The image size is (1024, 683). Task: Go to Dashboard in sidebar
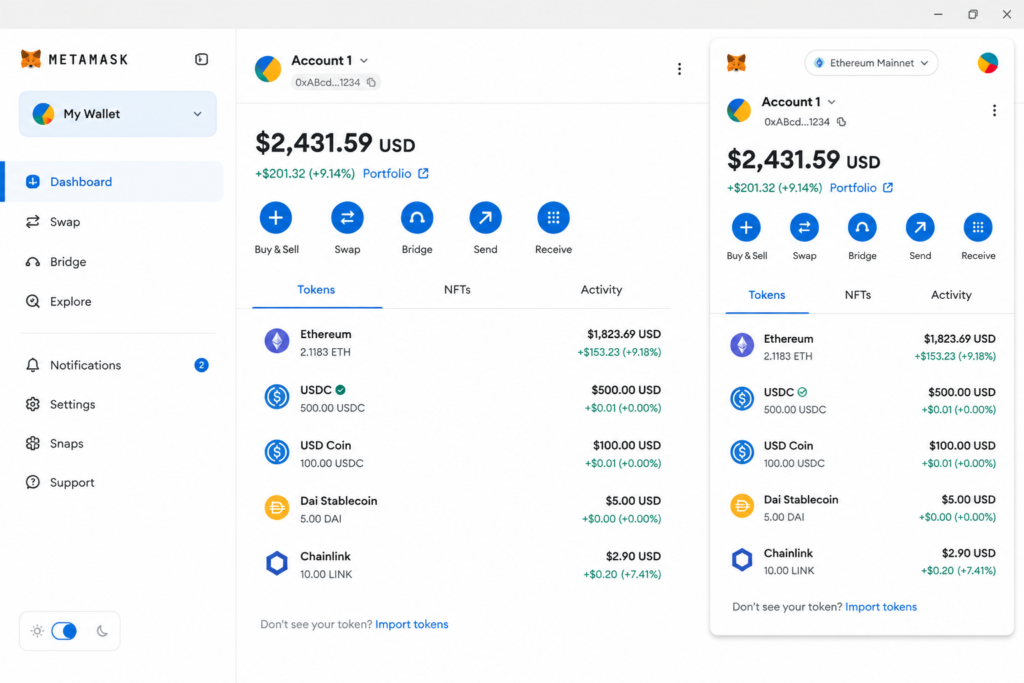pyautogui.click(x=114, y=182)
